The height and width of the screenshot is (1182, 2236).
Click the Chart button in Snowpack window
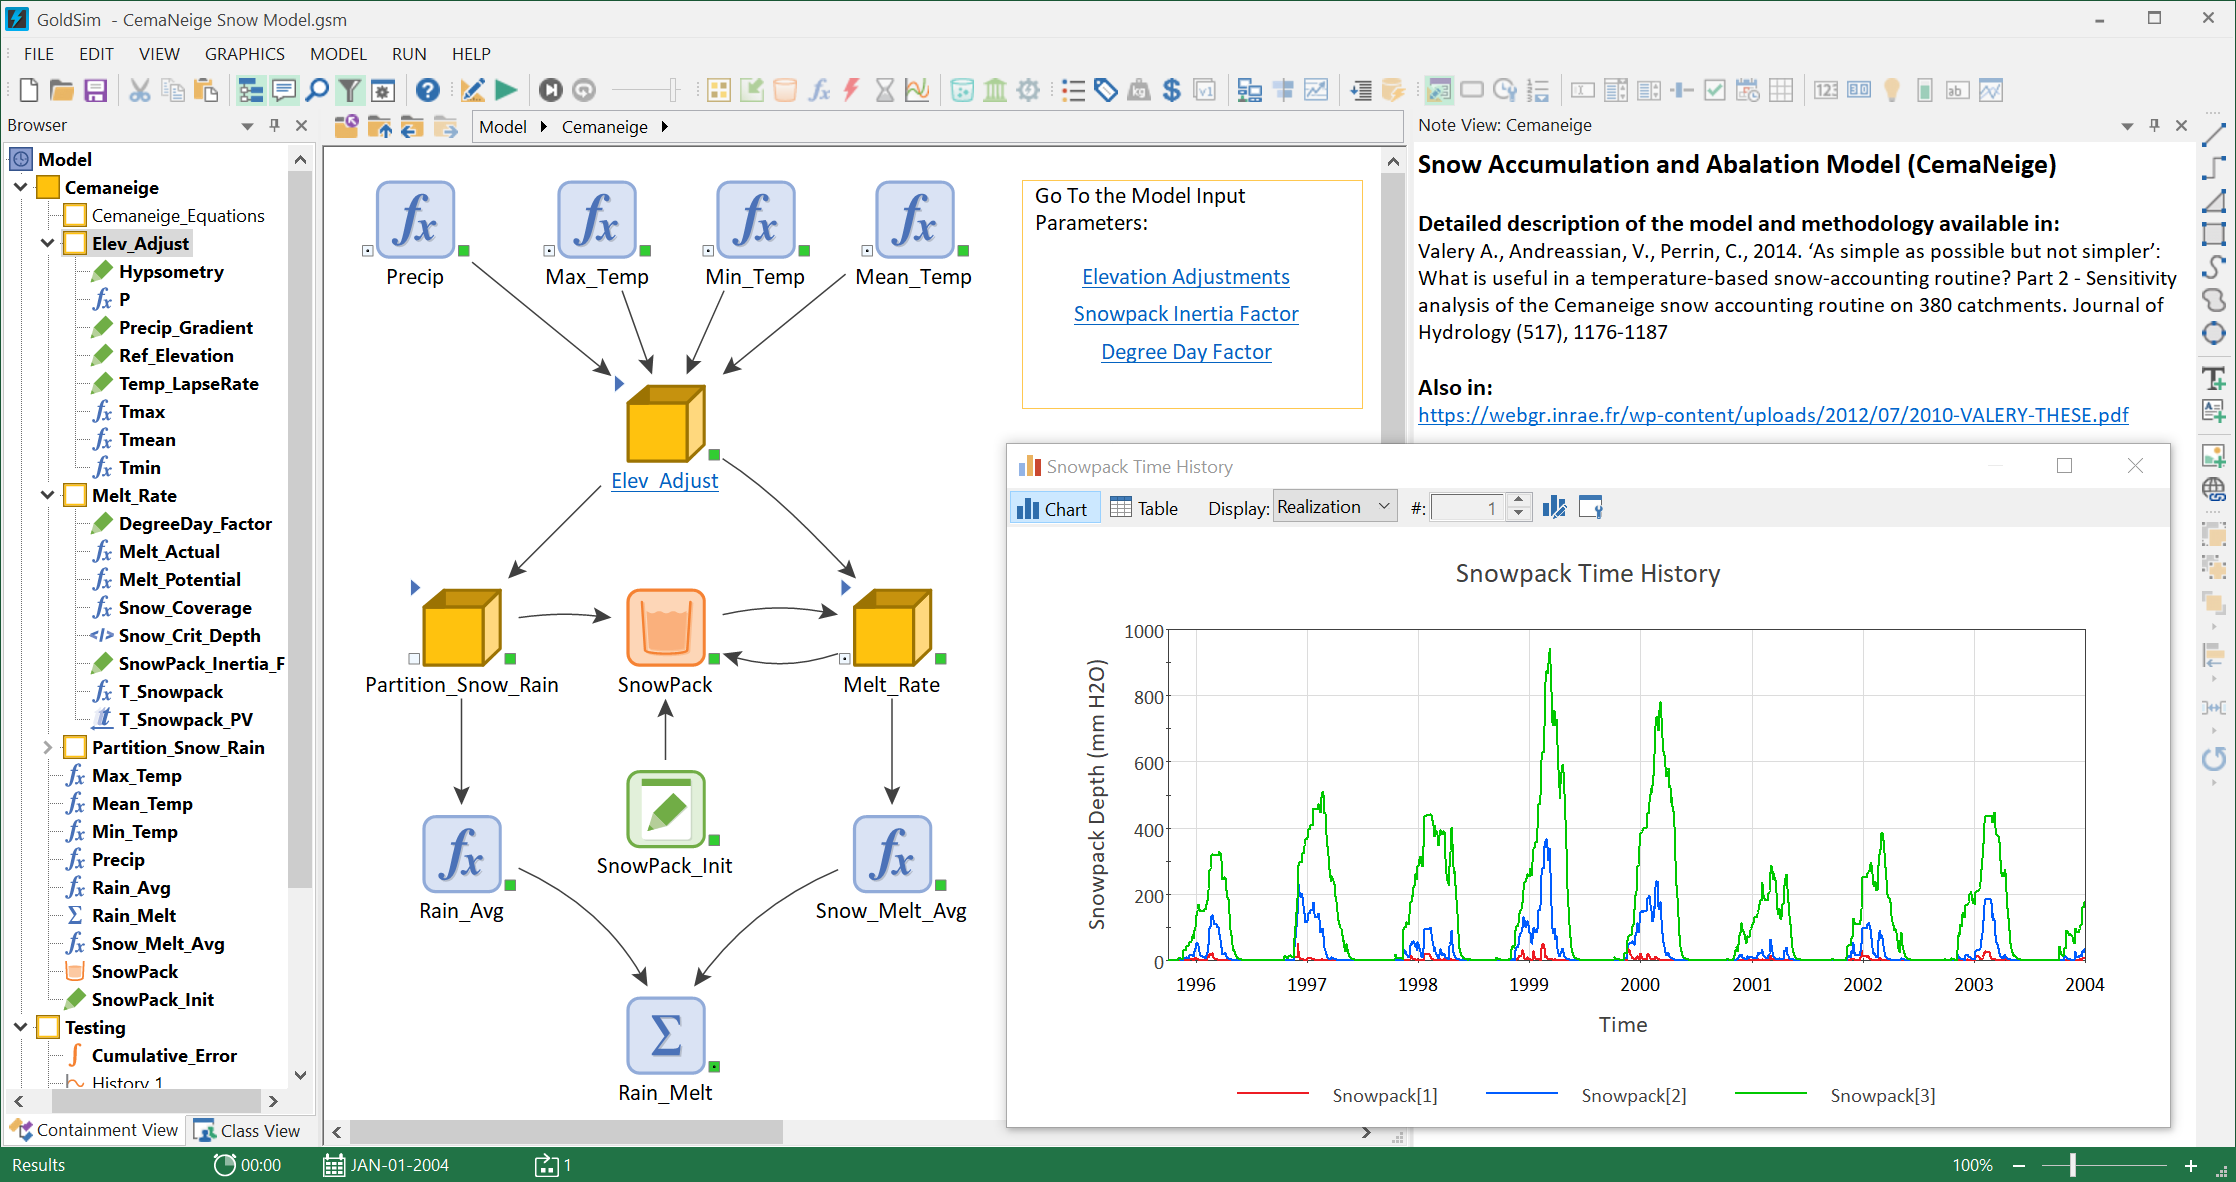(x=1053, y=508)
